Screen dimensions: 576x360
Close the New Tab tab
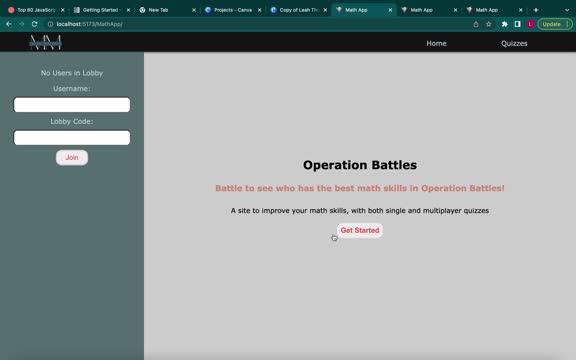(x=194, y=10)
